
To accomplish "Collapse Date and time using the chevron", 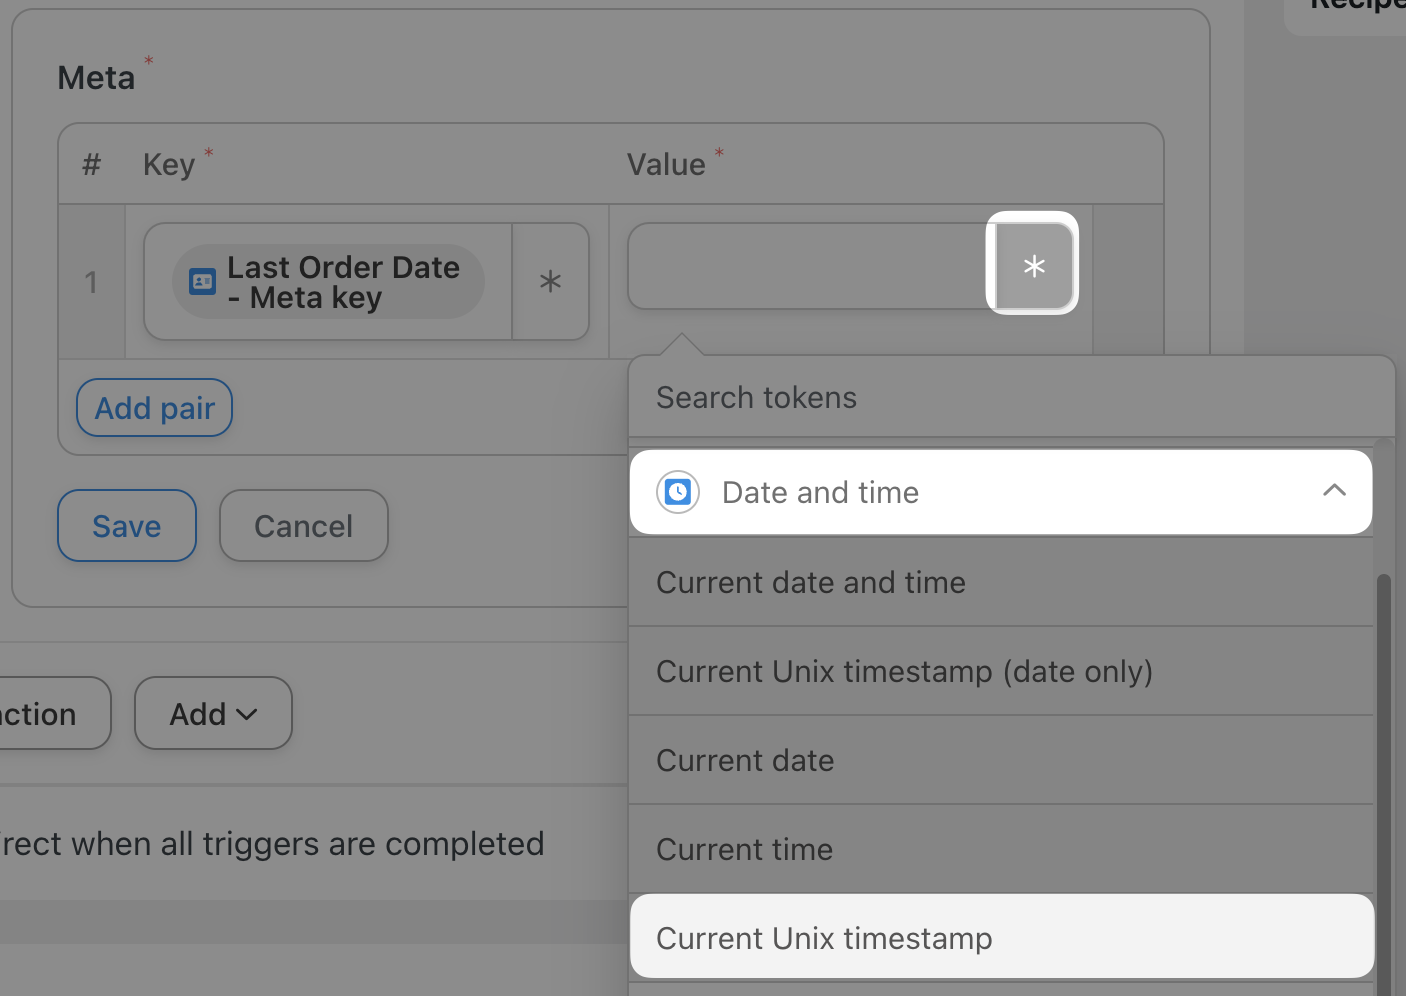I will click(1333, 491).
